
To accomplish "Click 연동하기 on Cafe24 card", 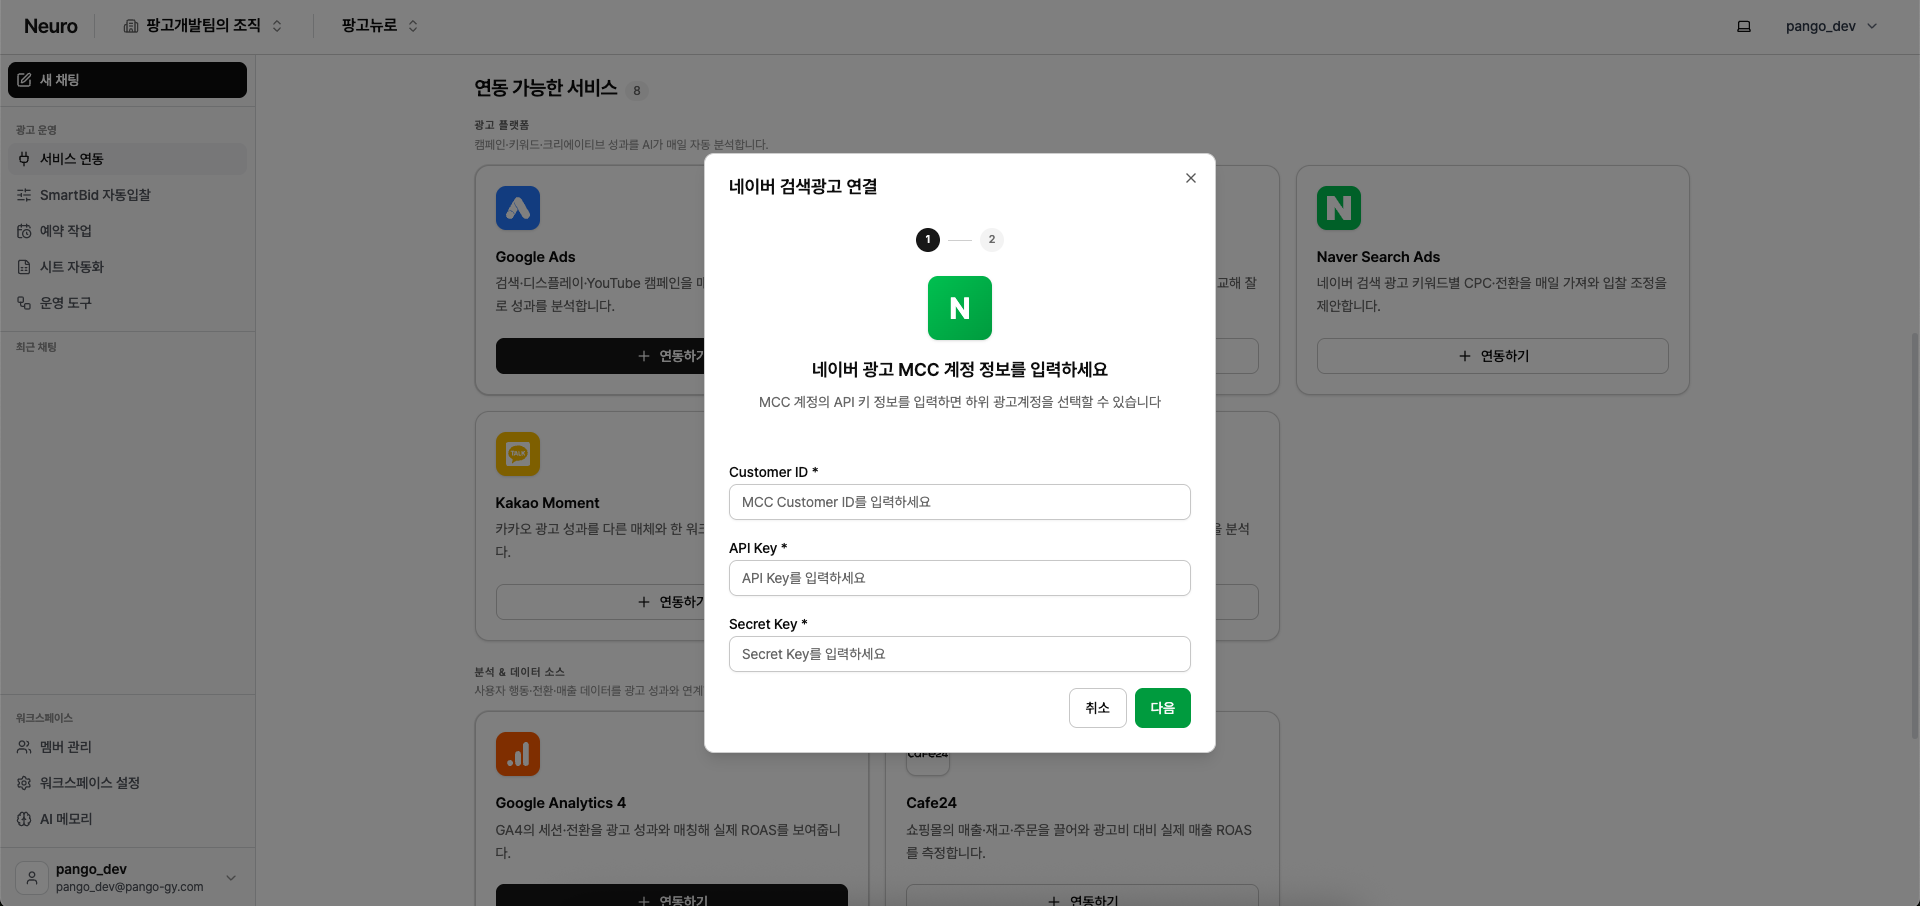I will pyautogui.click(x=1082, y=896).
